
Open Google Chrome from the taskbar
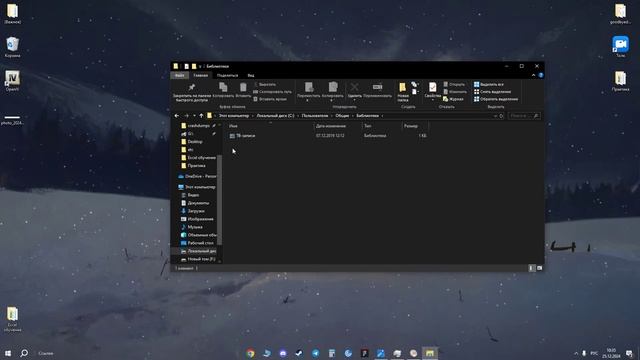[251, 353]
